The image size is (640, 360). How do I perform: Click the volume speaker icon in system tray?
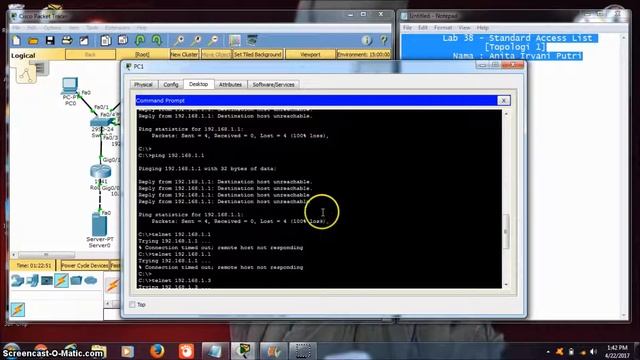[593, 351]
